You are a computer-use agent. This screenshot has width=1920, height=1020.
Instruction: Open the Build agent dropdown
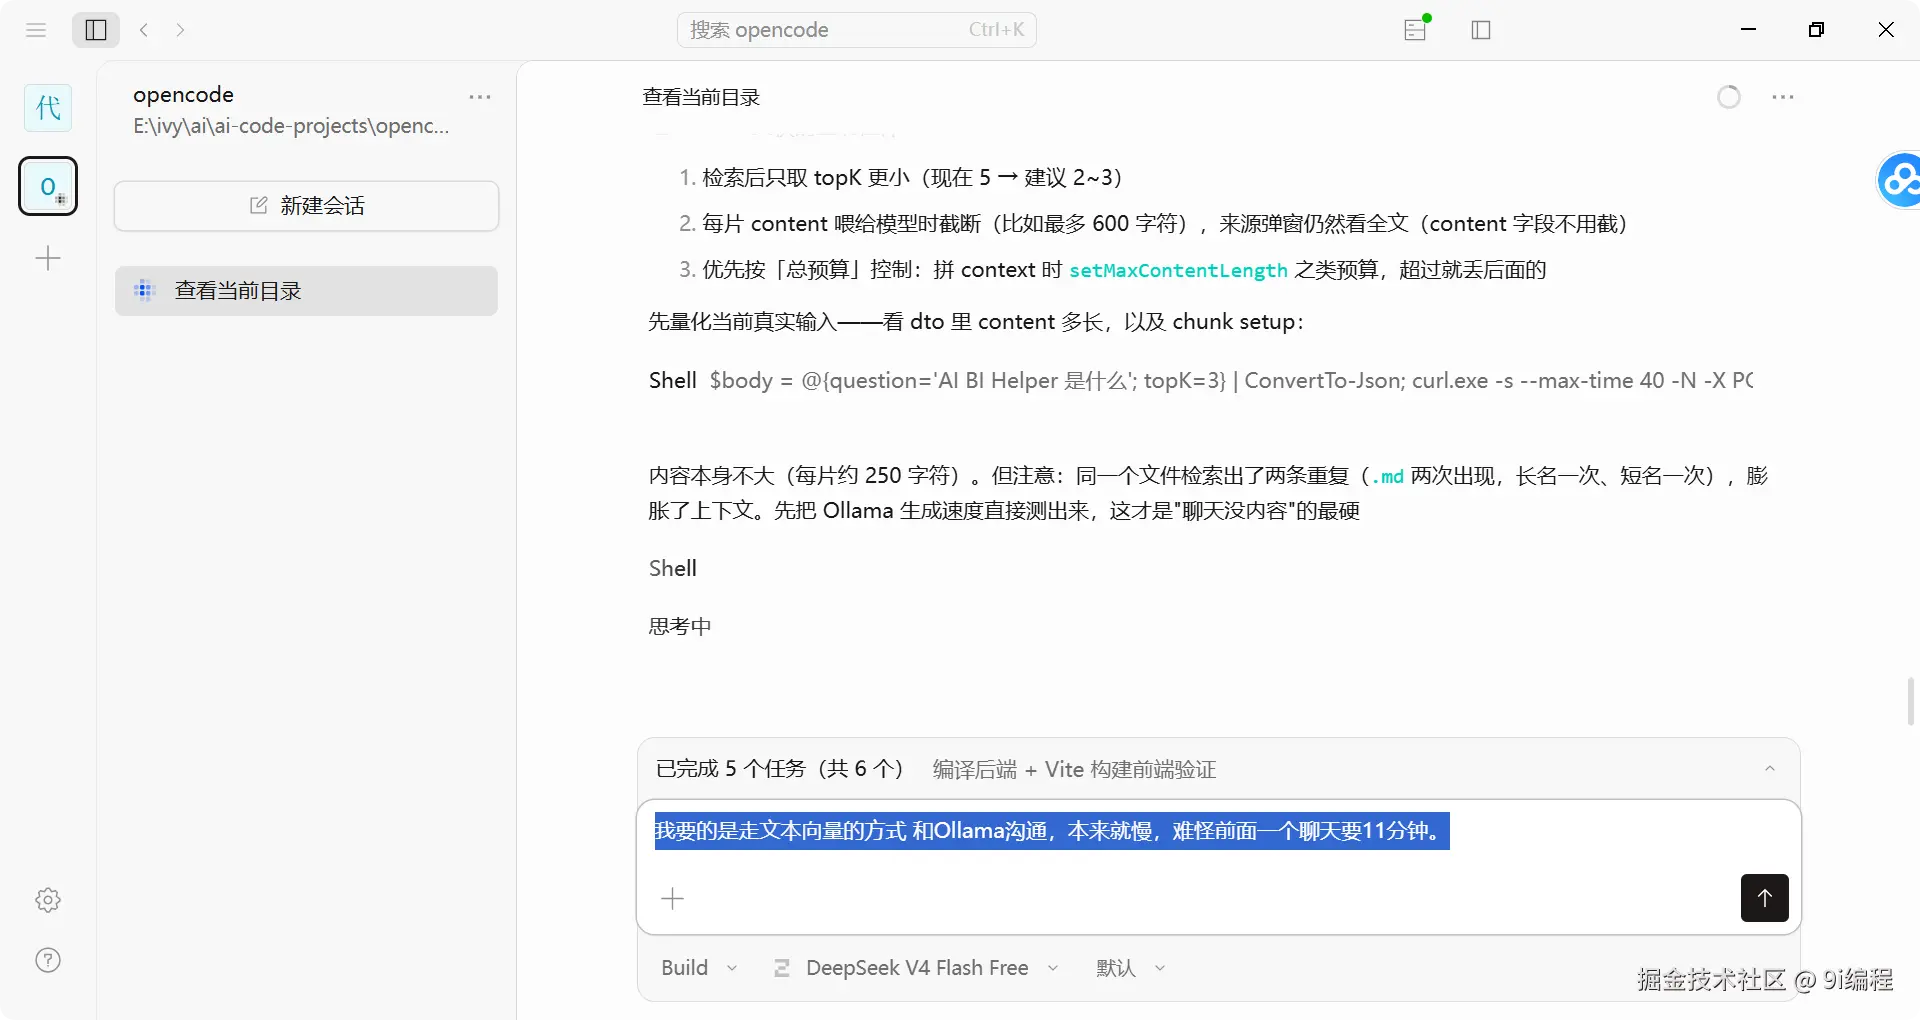(699, 968)
